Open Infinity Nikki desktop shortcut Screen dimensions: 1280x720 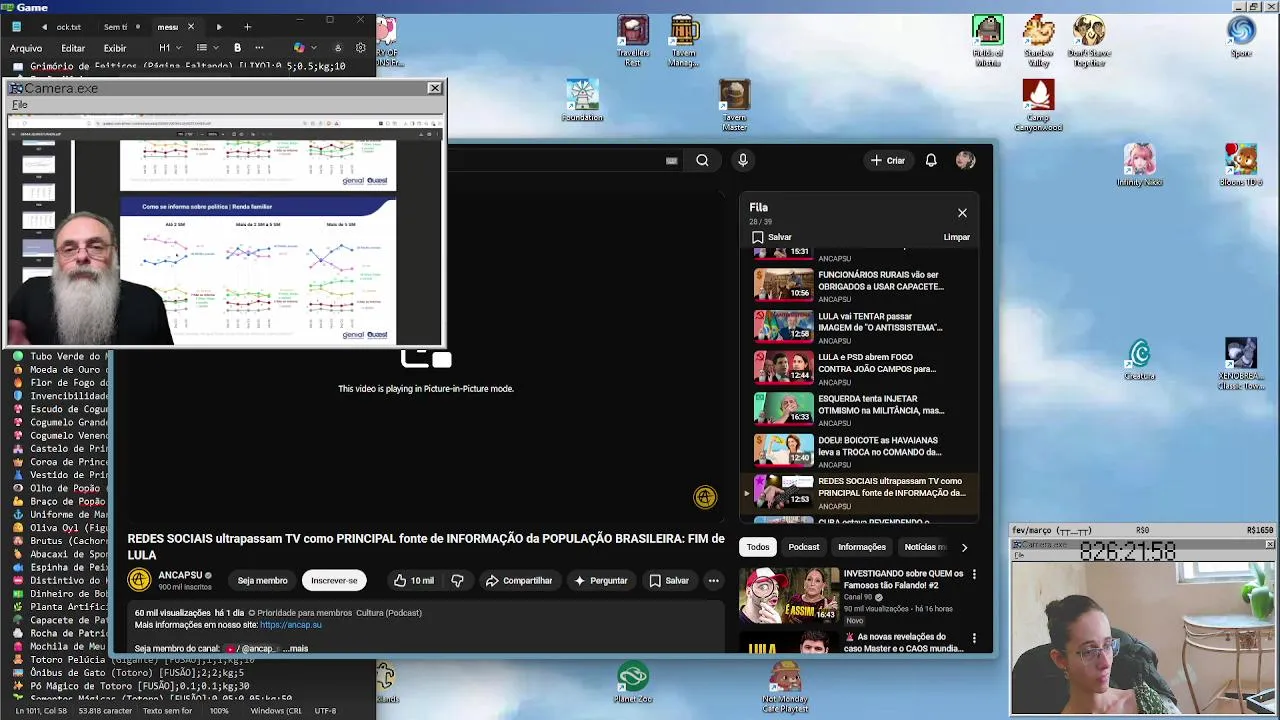click(x=1139, y=165)
